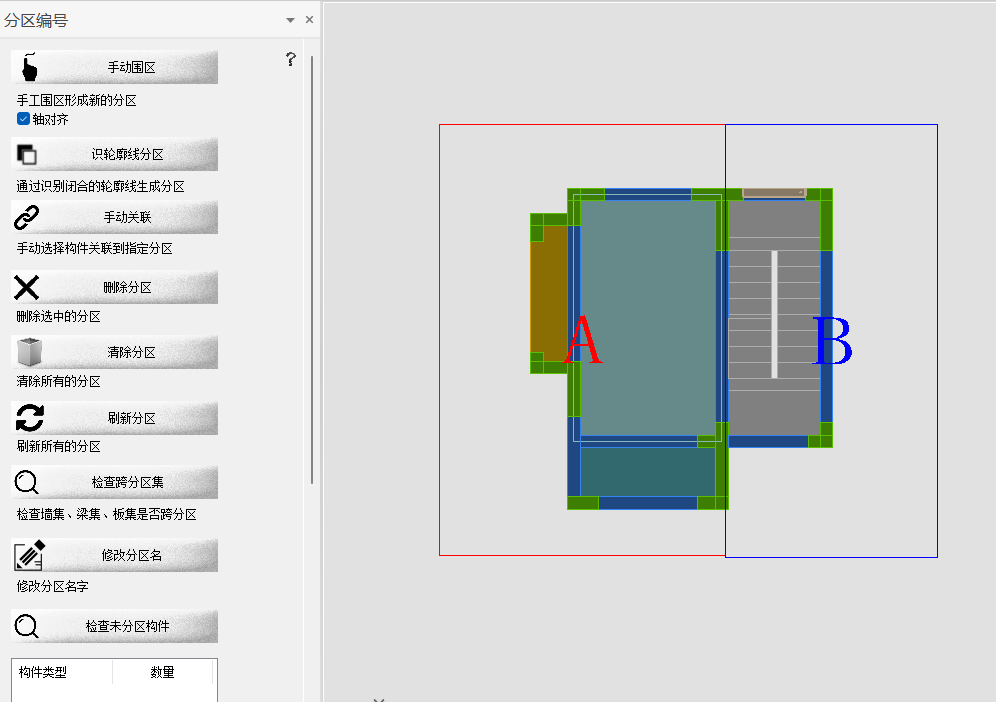Open the question mark help
Image resolution: width=996 pixels, height=702 pixels.
[291, 59]
